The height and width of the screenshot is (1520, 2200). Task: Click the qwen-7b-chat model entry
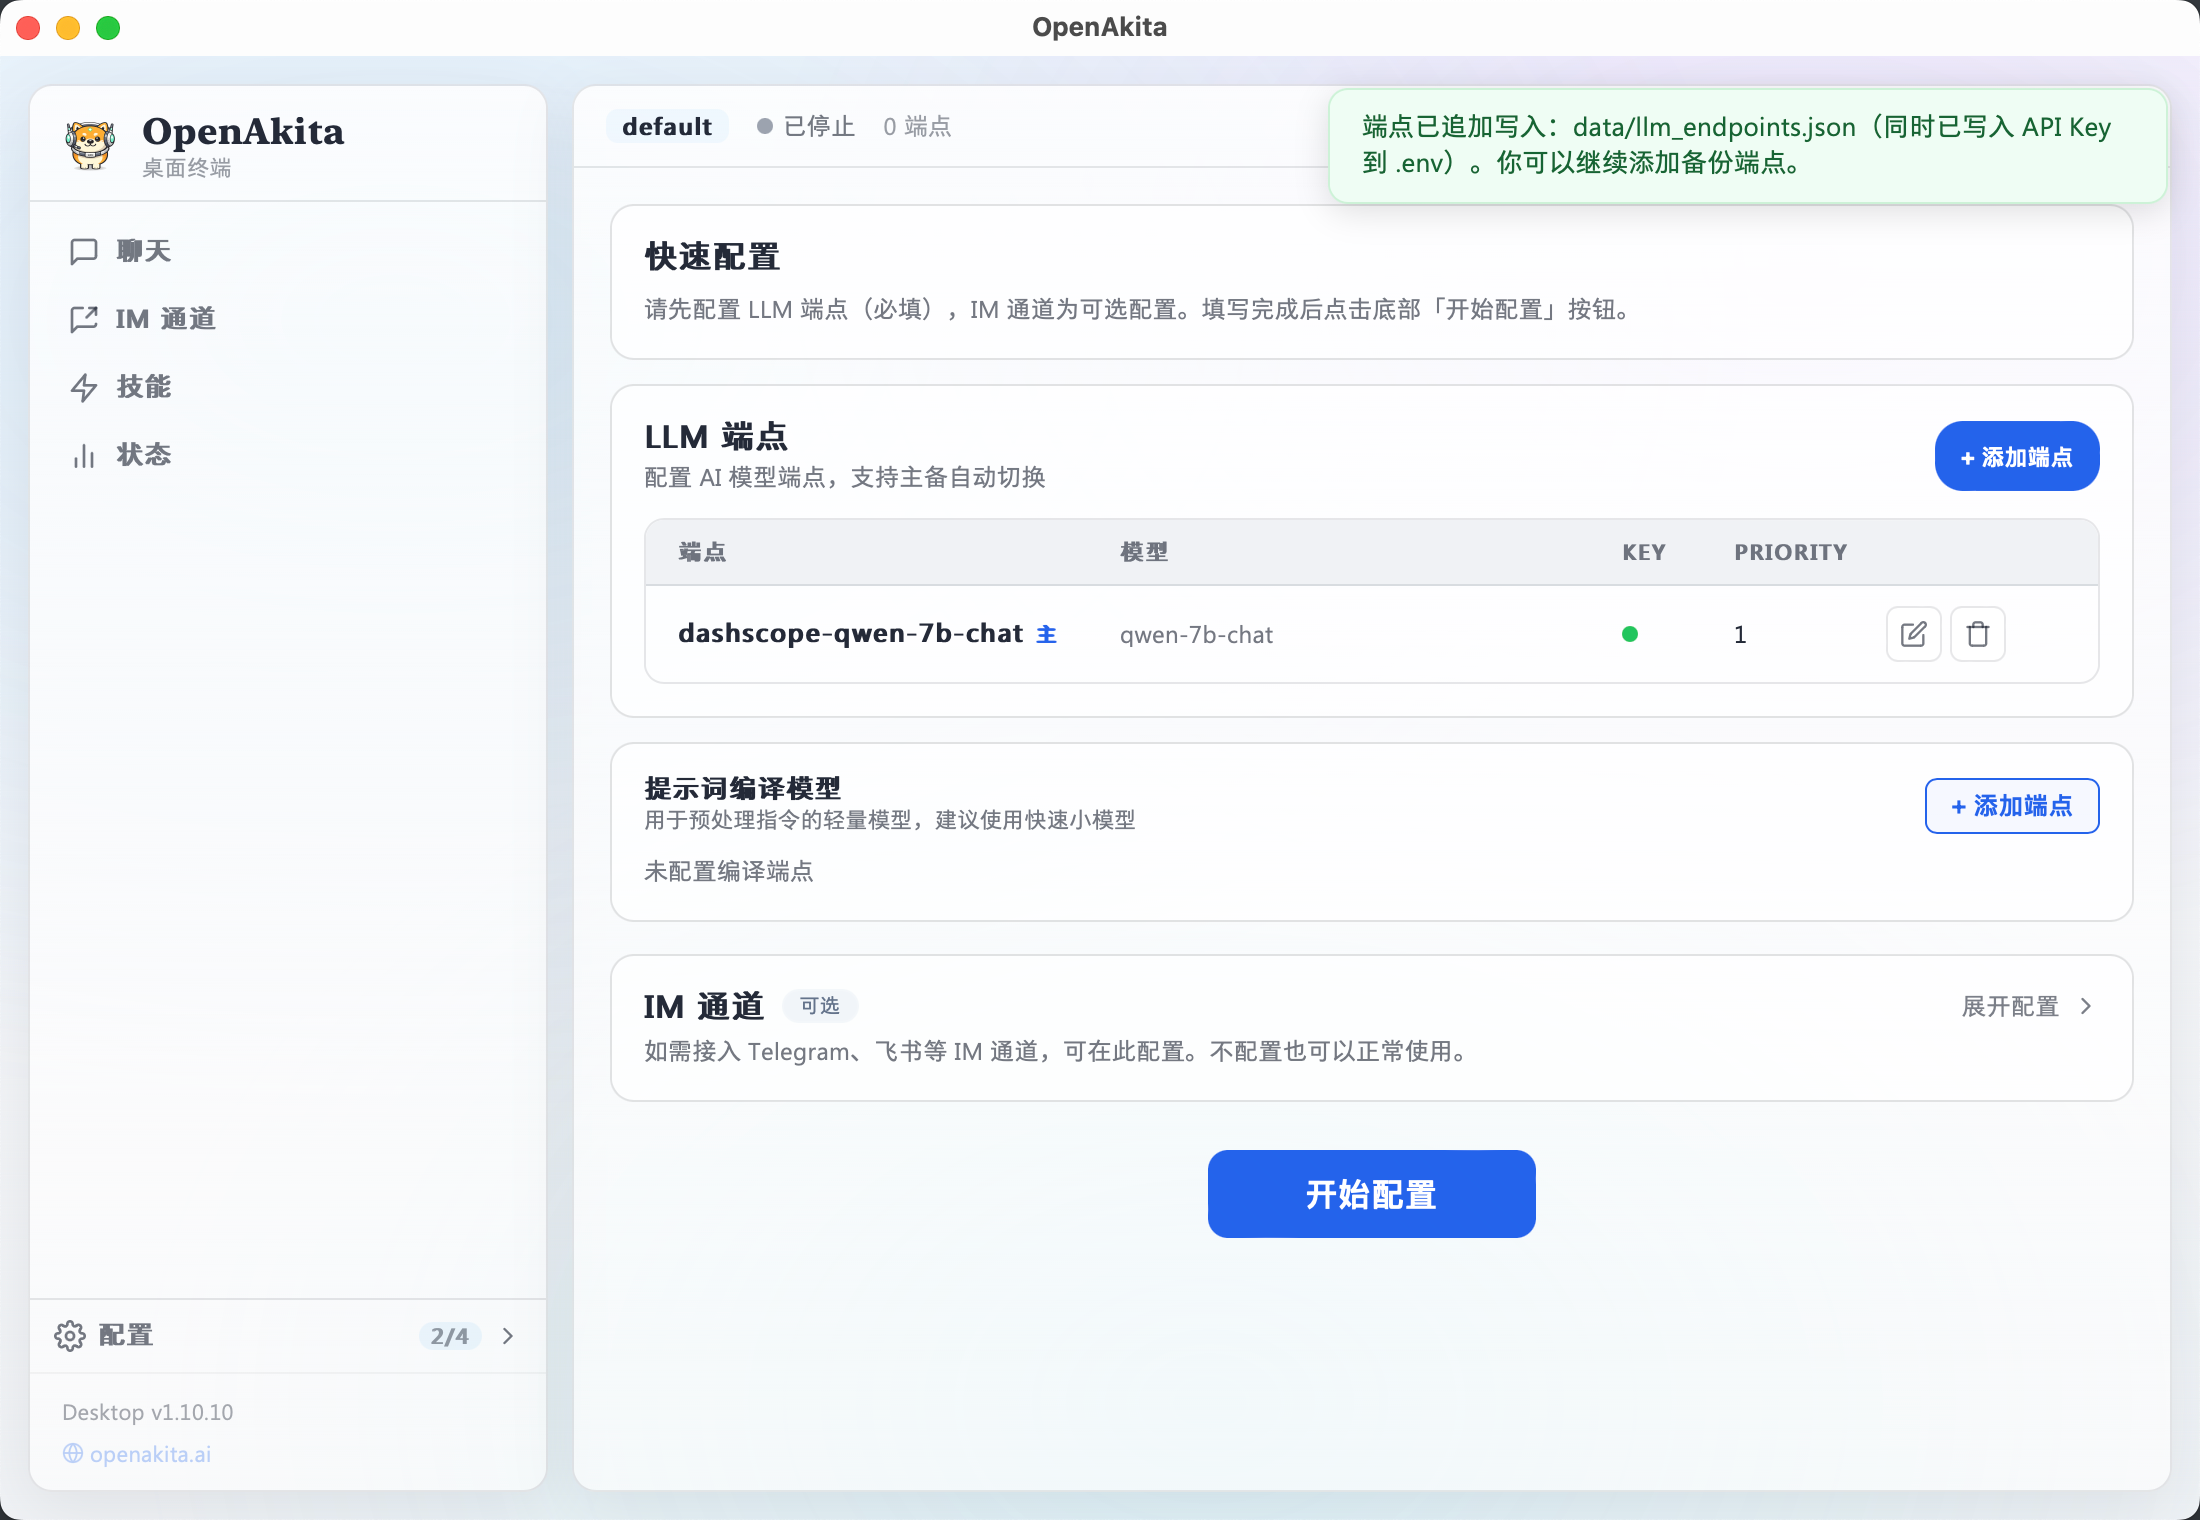1196,634
